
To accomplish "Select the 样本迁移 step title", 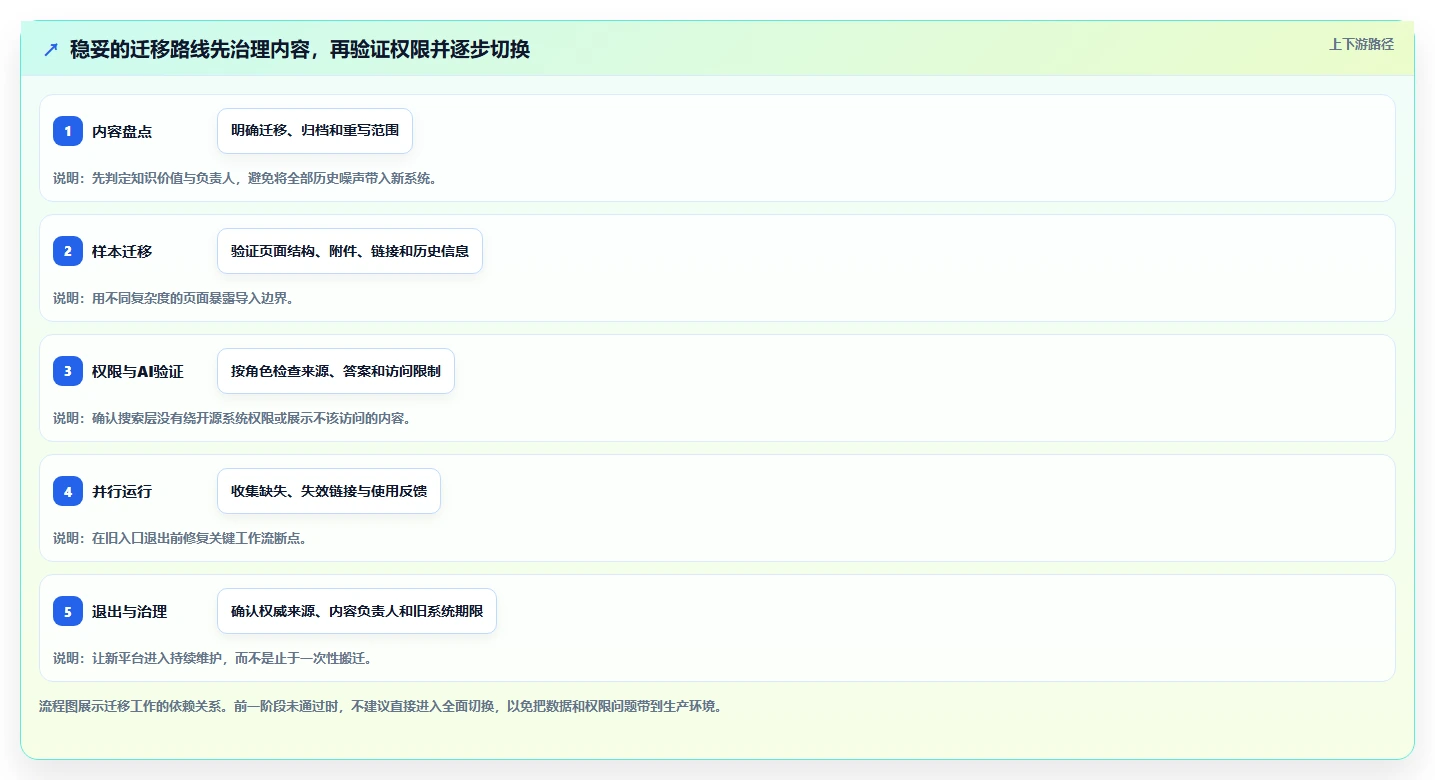I will (122, 251).
